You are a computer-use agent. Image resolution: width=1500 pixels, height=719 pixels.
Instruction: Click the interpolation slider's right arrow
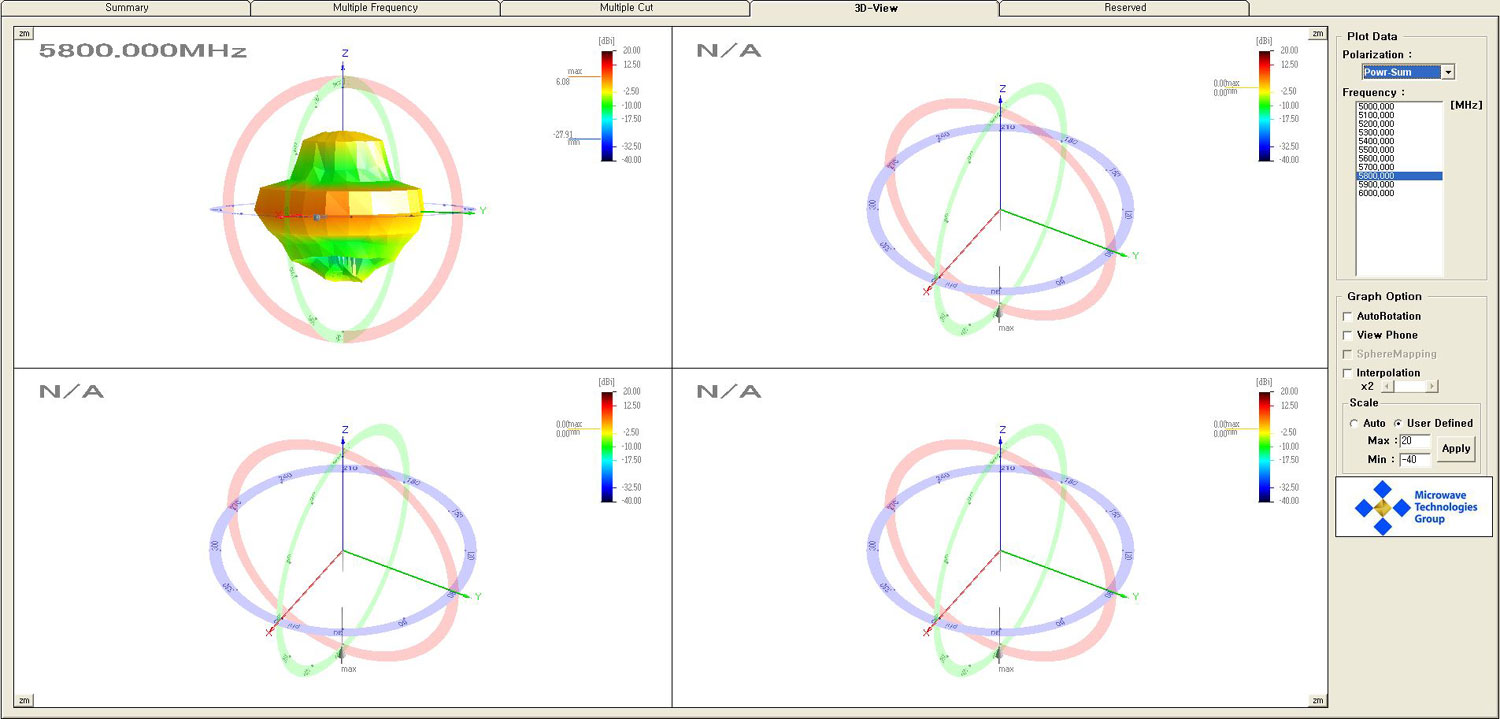[x=1433, y=386]
